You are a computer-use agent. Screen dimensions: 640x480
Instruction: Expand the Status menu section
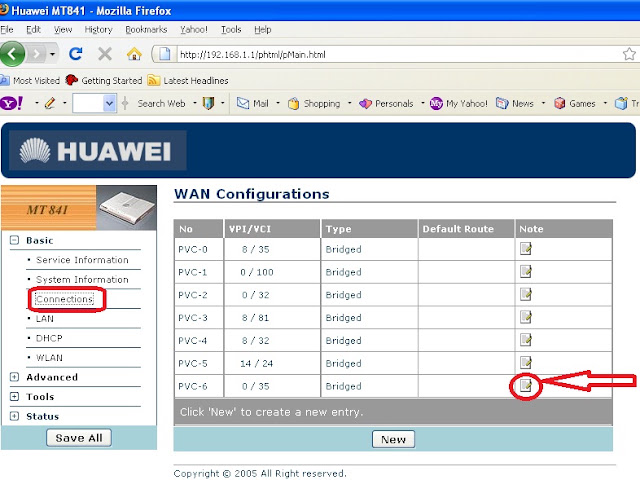click(x=14, y=416)
